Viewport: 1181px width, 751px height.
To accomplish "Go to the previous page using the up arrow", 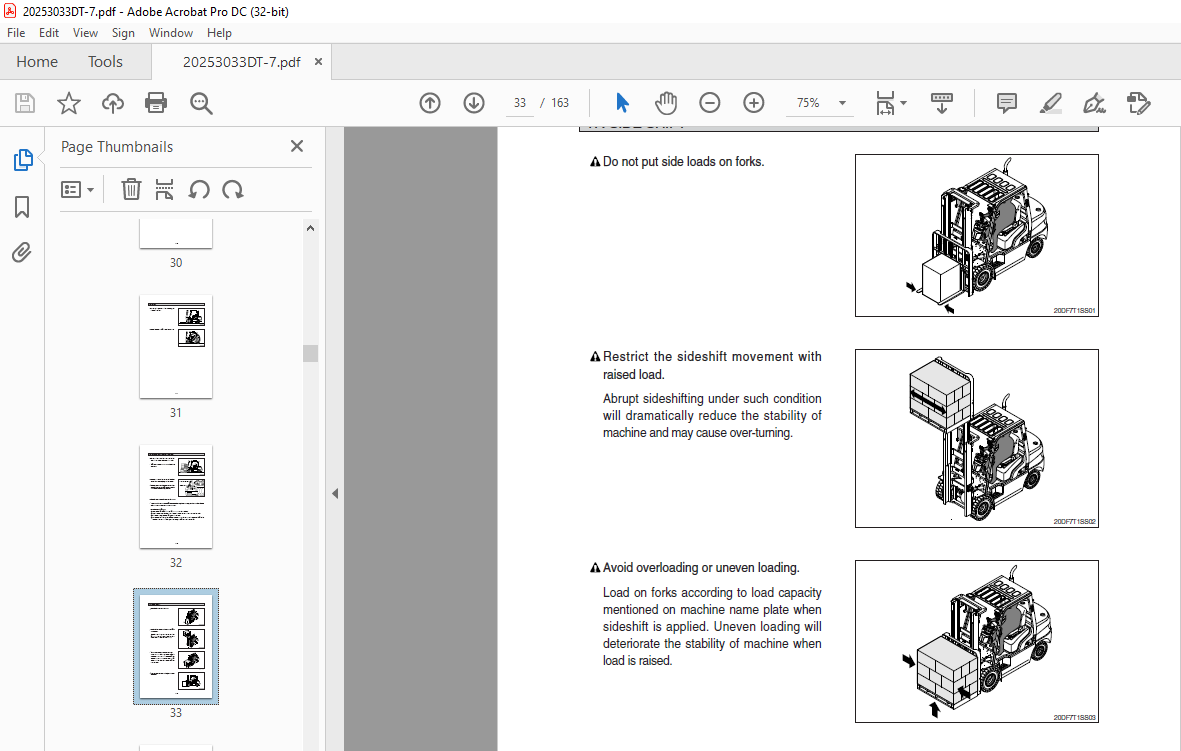I will pyautogui.click(x=430, y=102).
